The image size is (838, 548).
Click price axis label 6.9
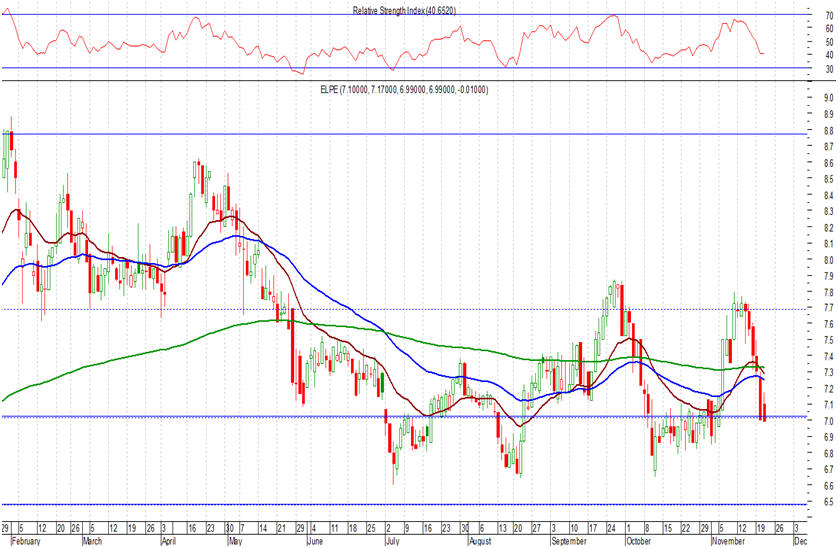coord(828,437)
